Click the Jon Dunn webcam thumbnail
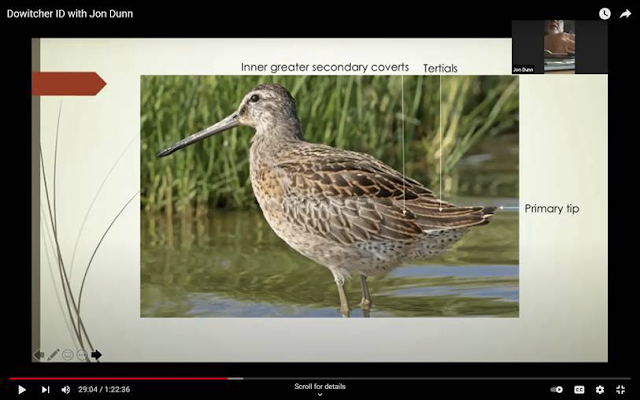This screenshot has width=640, height=400. pyautogui.click(x=560, y=47)
